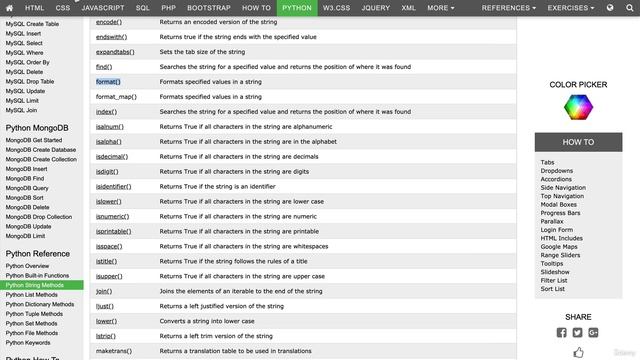
Task: Open the find() method link
Action: click(x=104, y=67)
